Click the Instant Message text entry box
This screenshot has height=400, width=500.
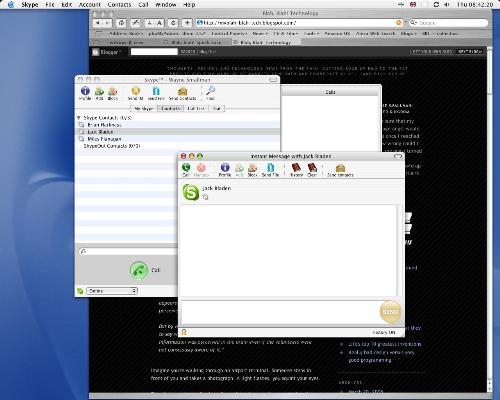279,313
